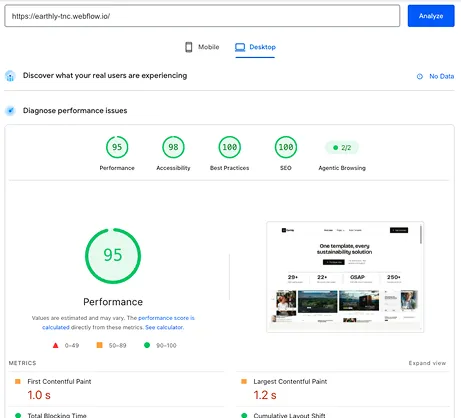Click the desktop laptop icon
Image resolution: width=461 pixels, height=418 pixels.
coord(240,47)
